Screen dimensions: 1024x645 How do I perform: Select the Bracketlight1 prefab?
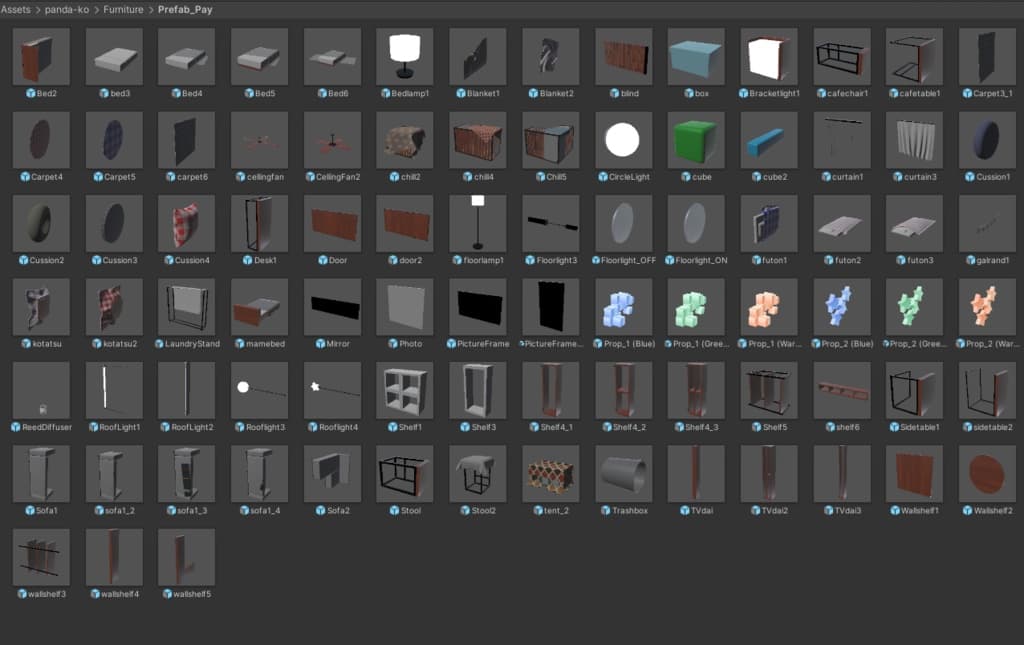pyautogui.click(x=769, y=56)
